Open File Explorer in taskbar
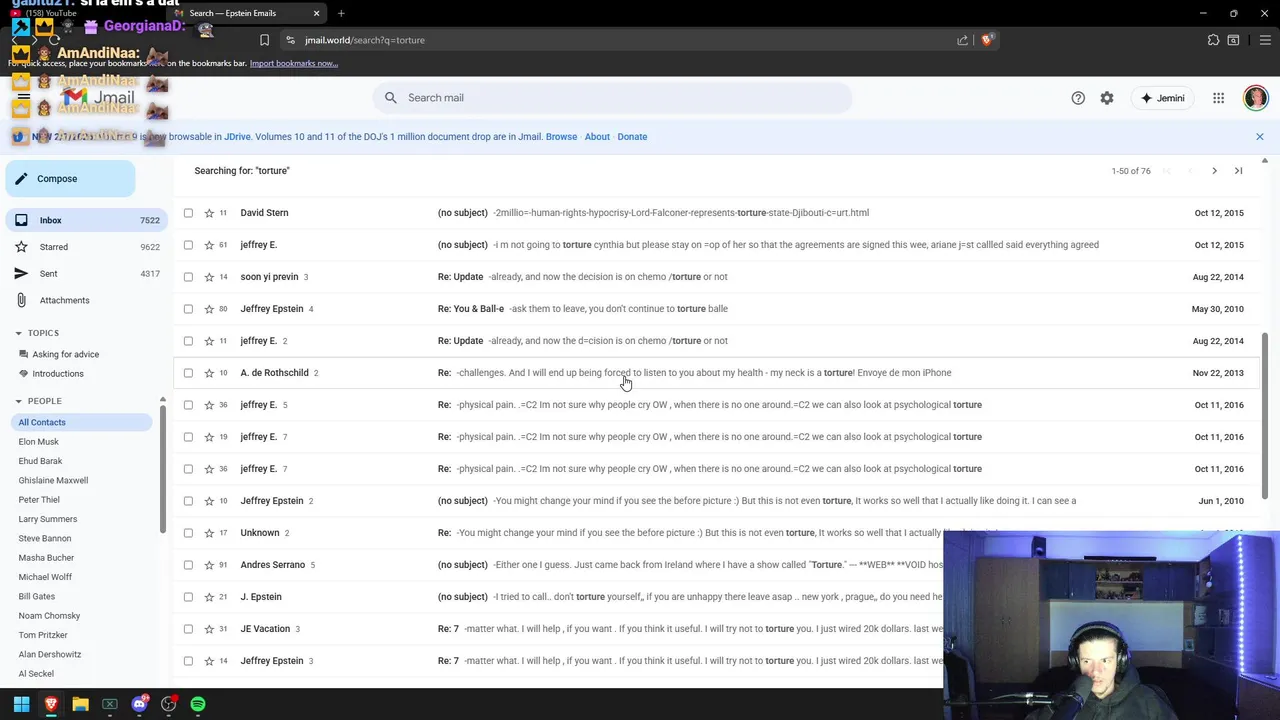The image size is (1280, 720). coord(80,704)
